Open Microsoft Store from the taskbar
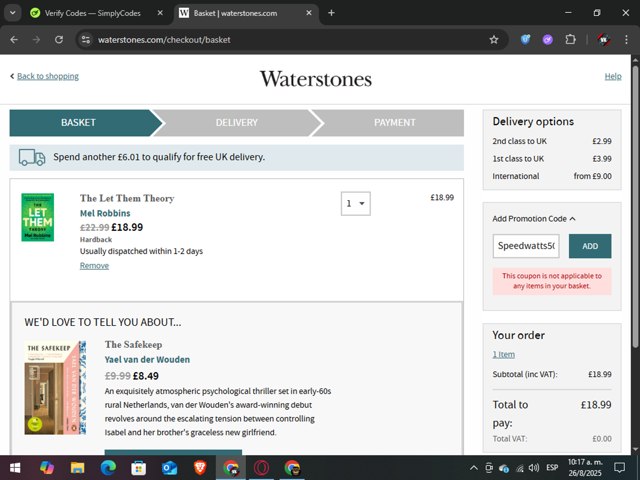640x480 pixels. click(139, 467)
